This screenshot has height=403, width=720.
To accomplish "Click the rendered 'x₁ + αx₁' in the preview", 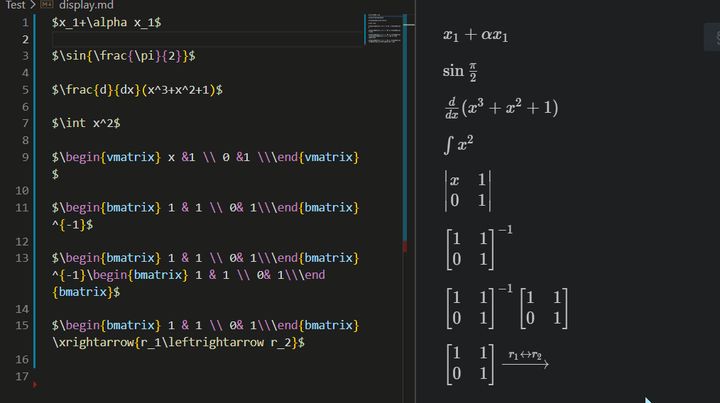I will (x=475, y=35).
